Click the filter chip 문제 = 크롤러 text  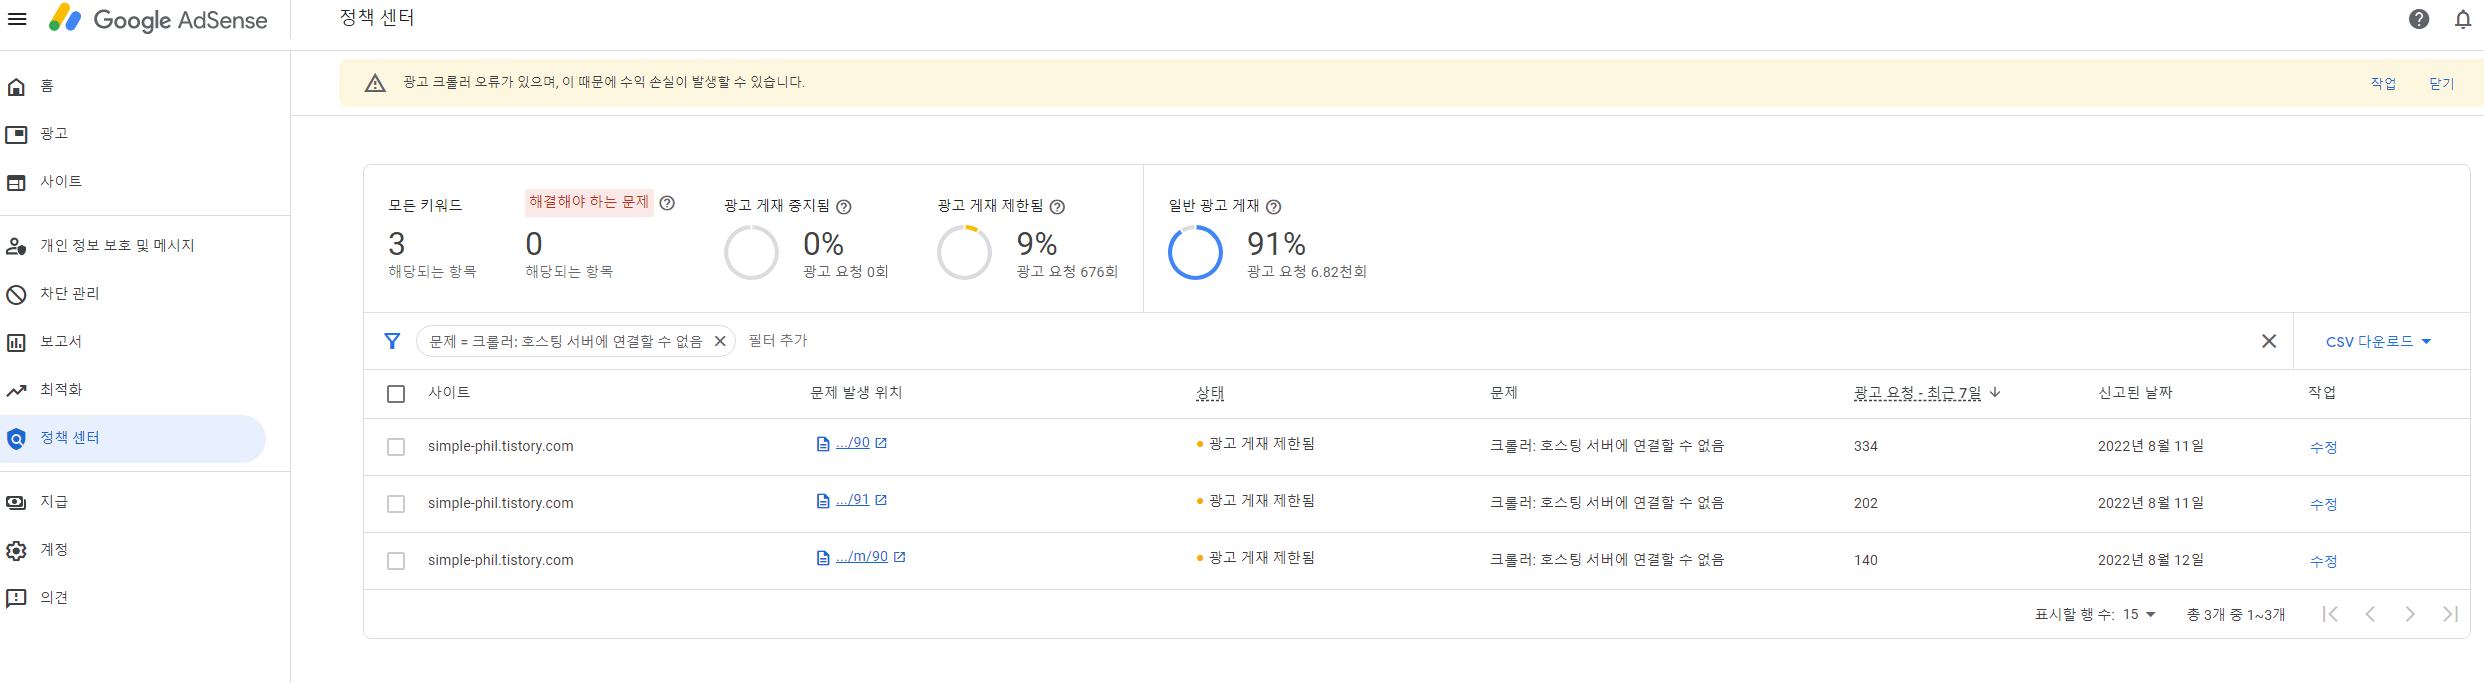[566, 341]
